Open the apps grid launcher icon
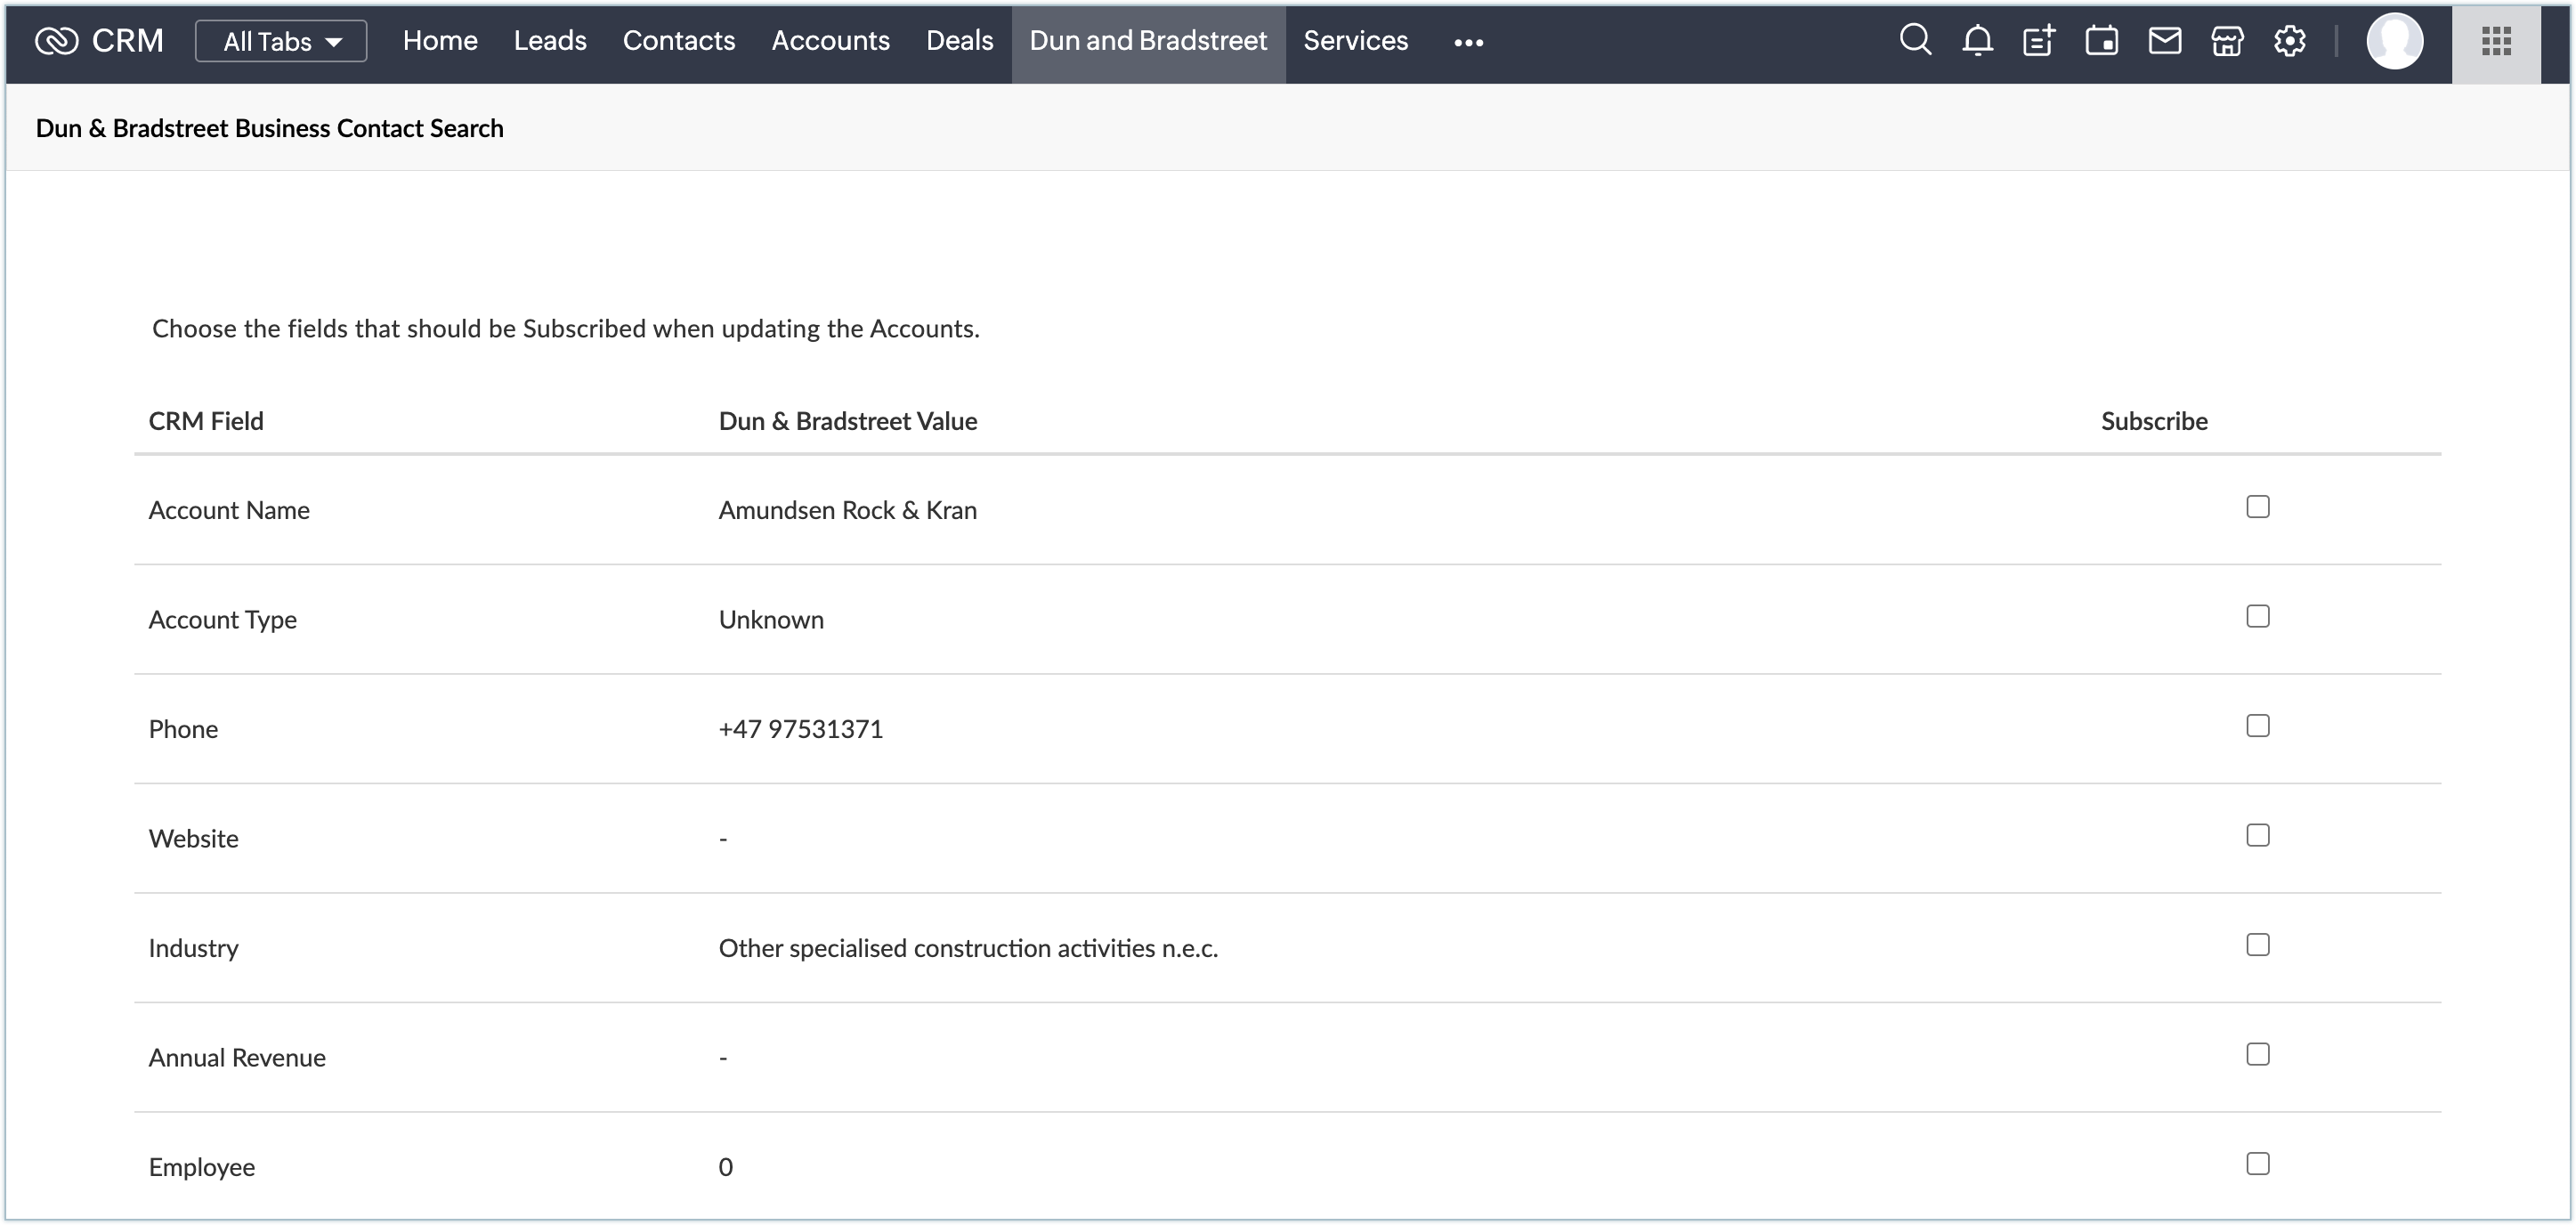This screenshot has height=1225, width=2576. (2496, 41)
